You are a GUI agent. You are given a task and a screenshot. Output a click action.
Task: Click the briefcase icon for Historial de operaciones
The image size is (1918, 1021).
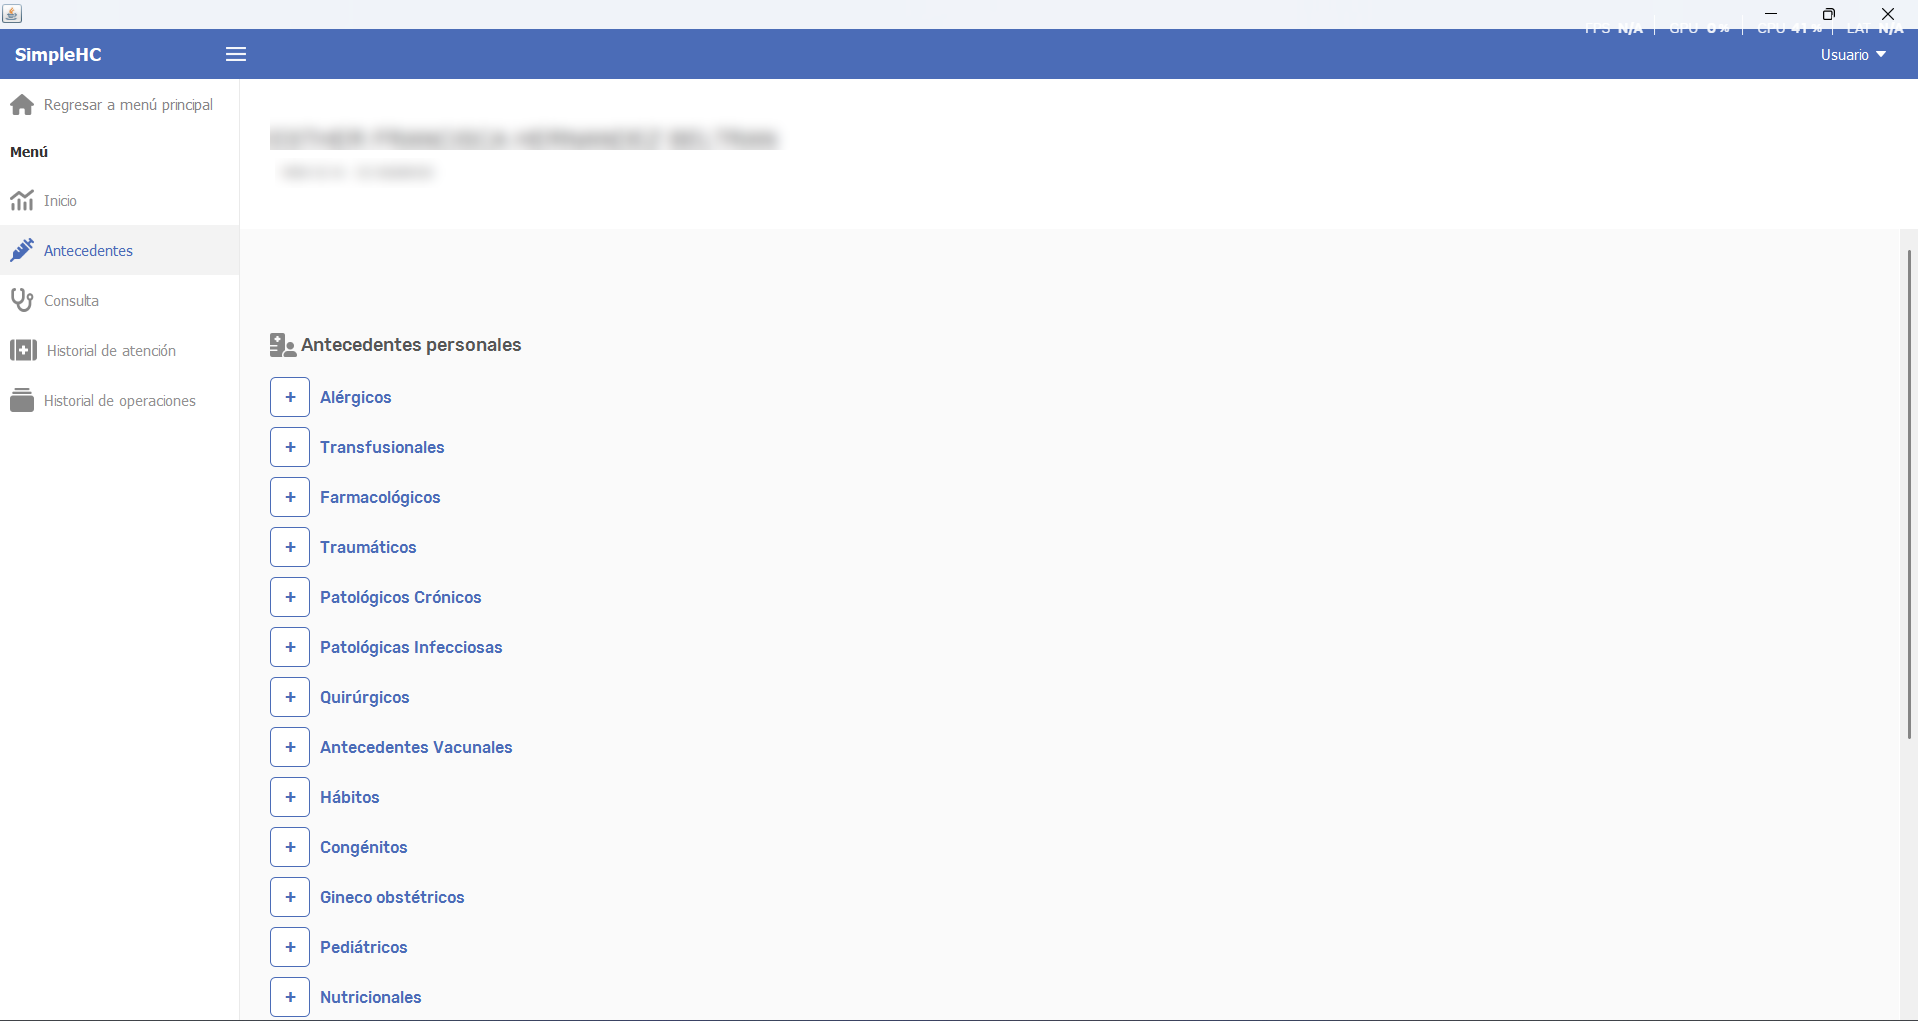click(22, 400)
